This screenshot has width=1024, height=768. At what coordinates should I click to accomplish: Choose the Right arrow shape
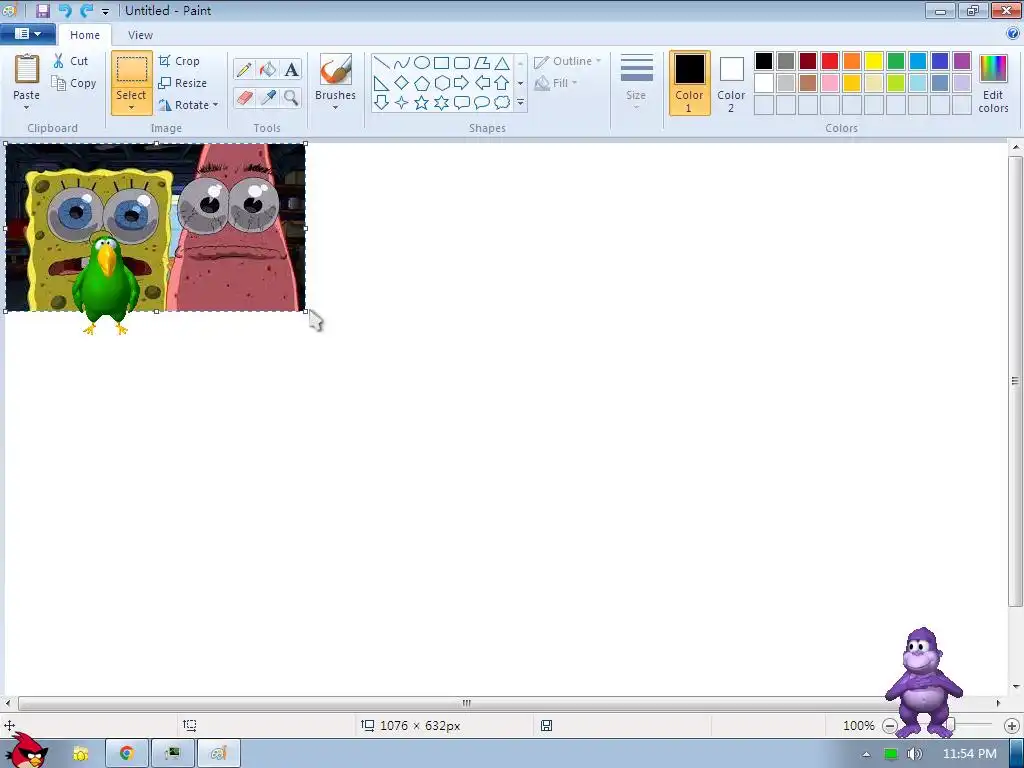pyautogui.click(x=462, y=83)
